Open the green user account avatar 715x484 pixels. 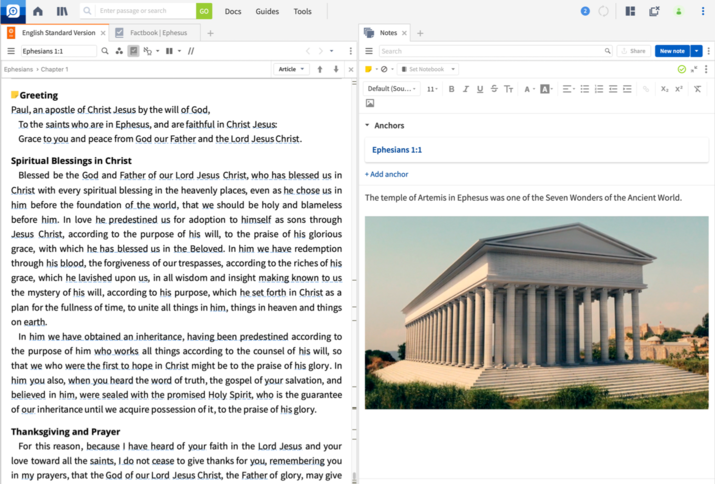(679, 11)
